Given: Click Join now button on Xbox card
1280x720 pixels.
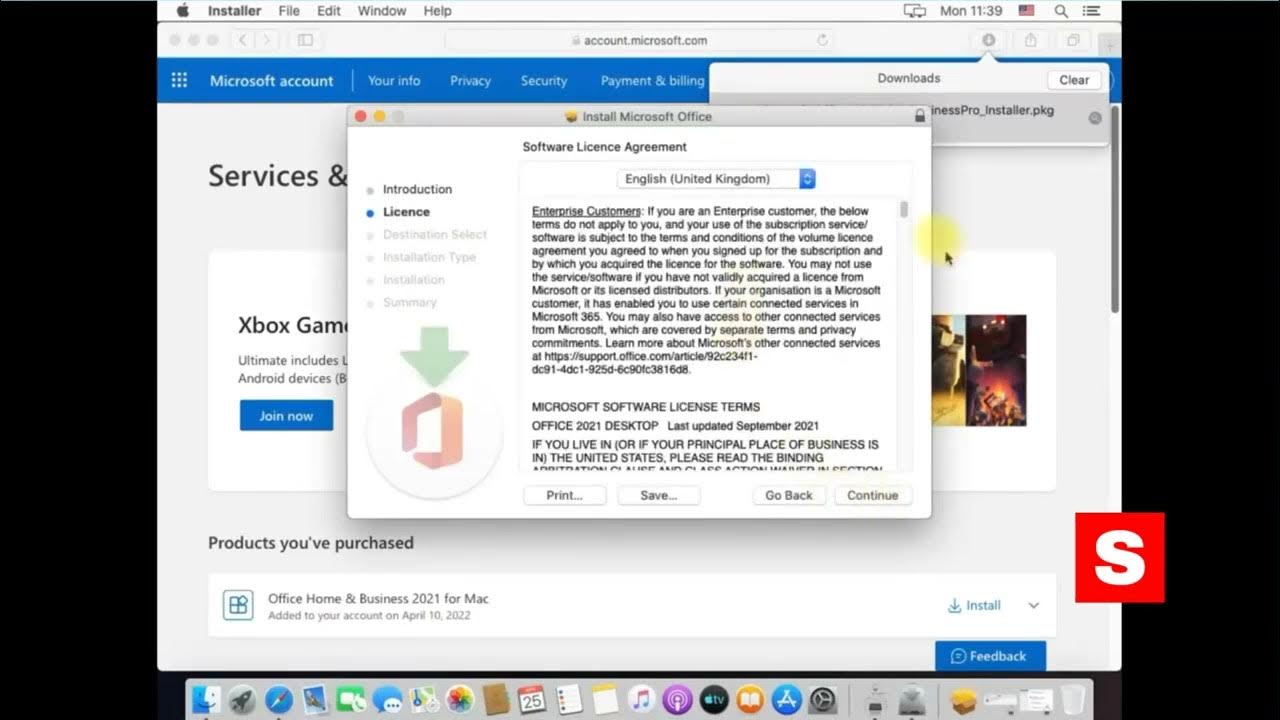Looking at the screenshot, I should (286, 416).
